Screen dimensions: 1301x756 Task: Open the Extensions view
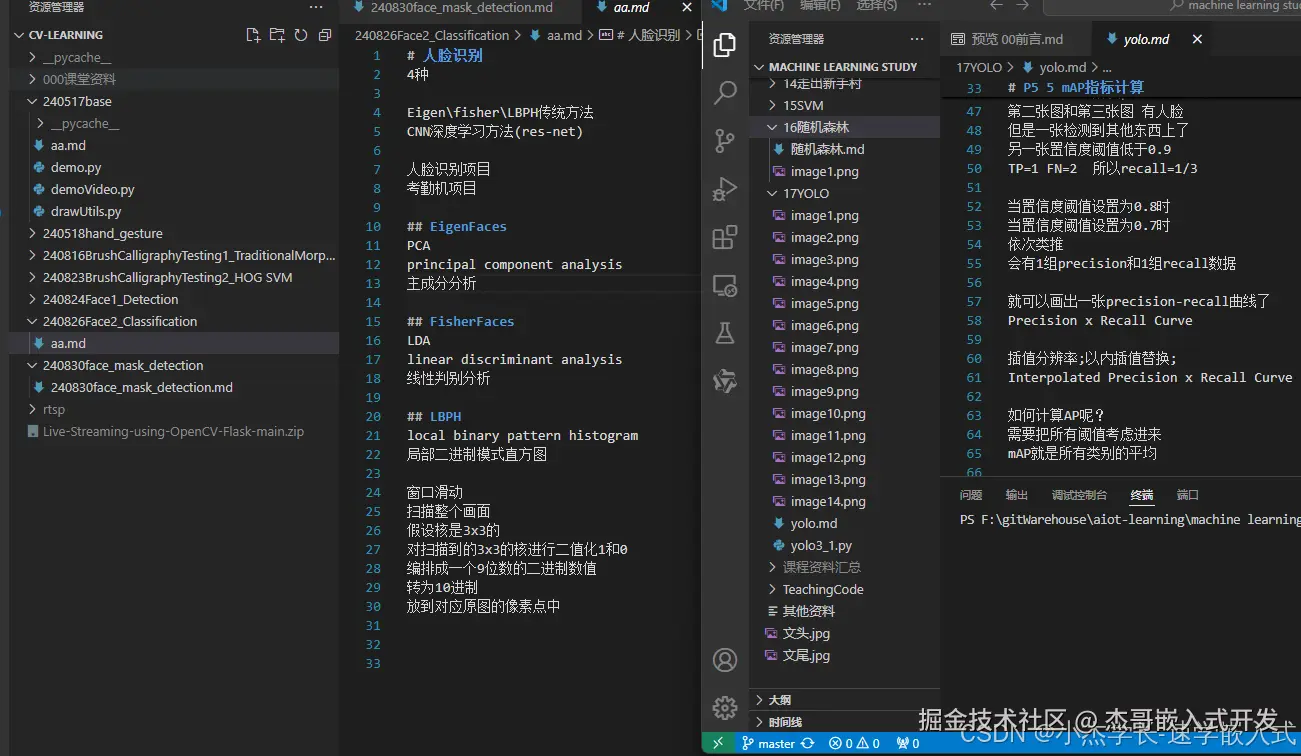(x=724, y=237)
